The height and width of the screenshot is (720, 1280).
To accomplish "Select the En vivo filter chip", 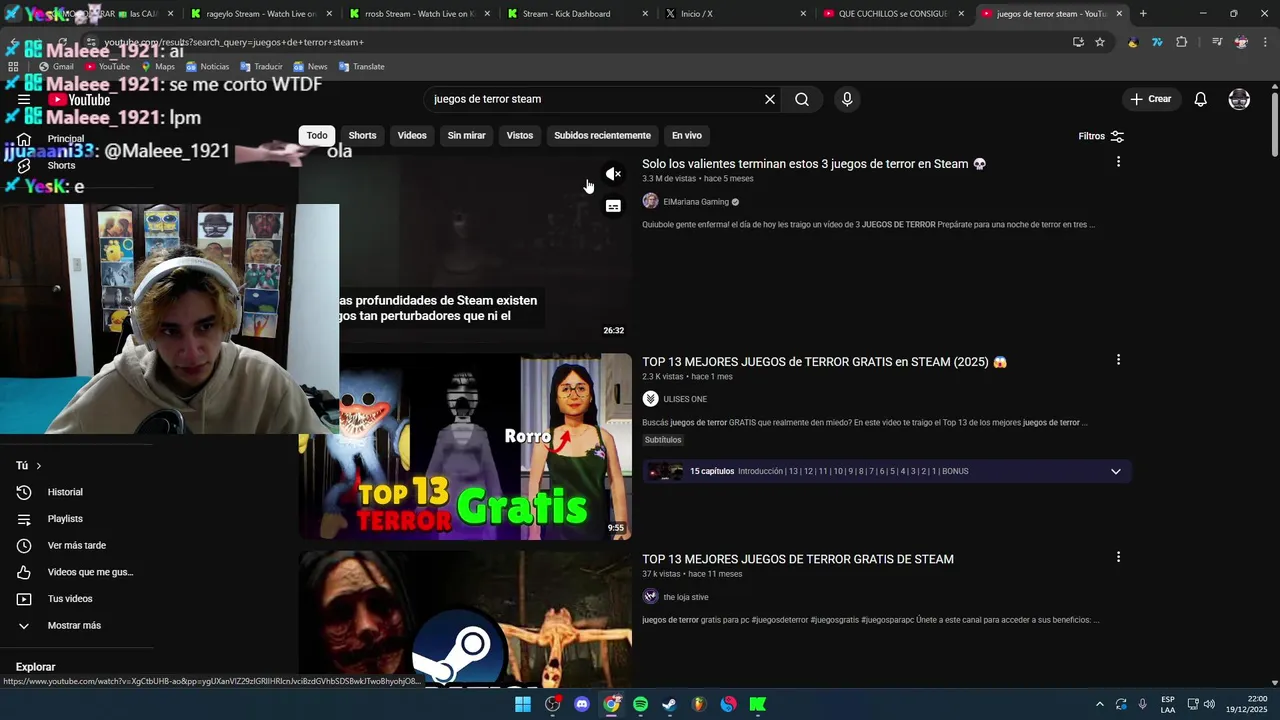I will point(687,135).
